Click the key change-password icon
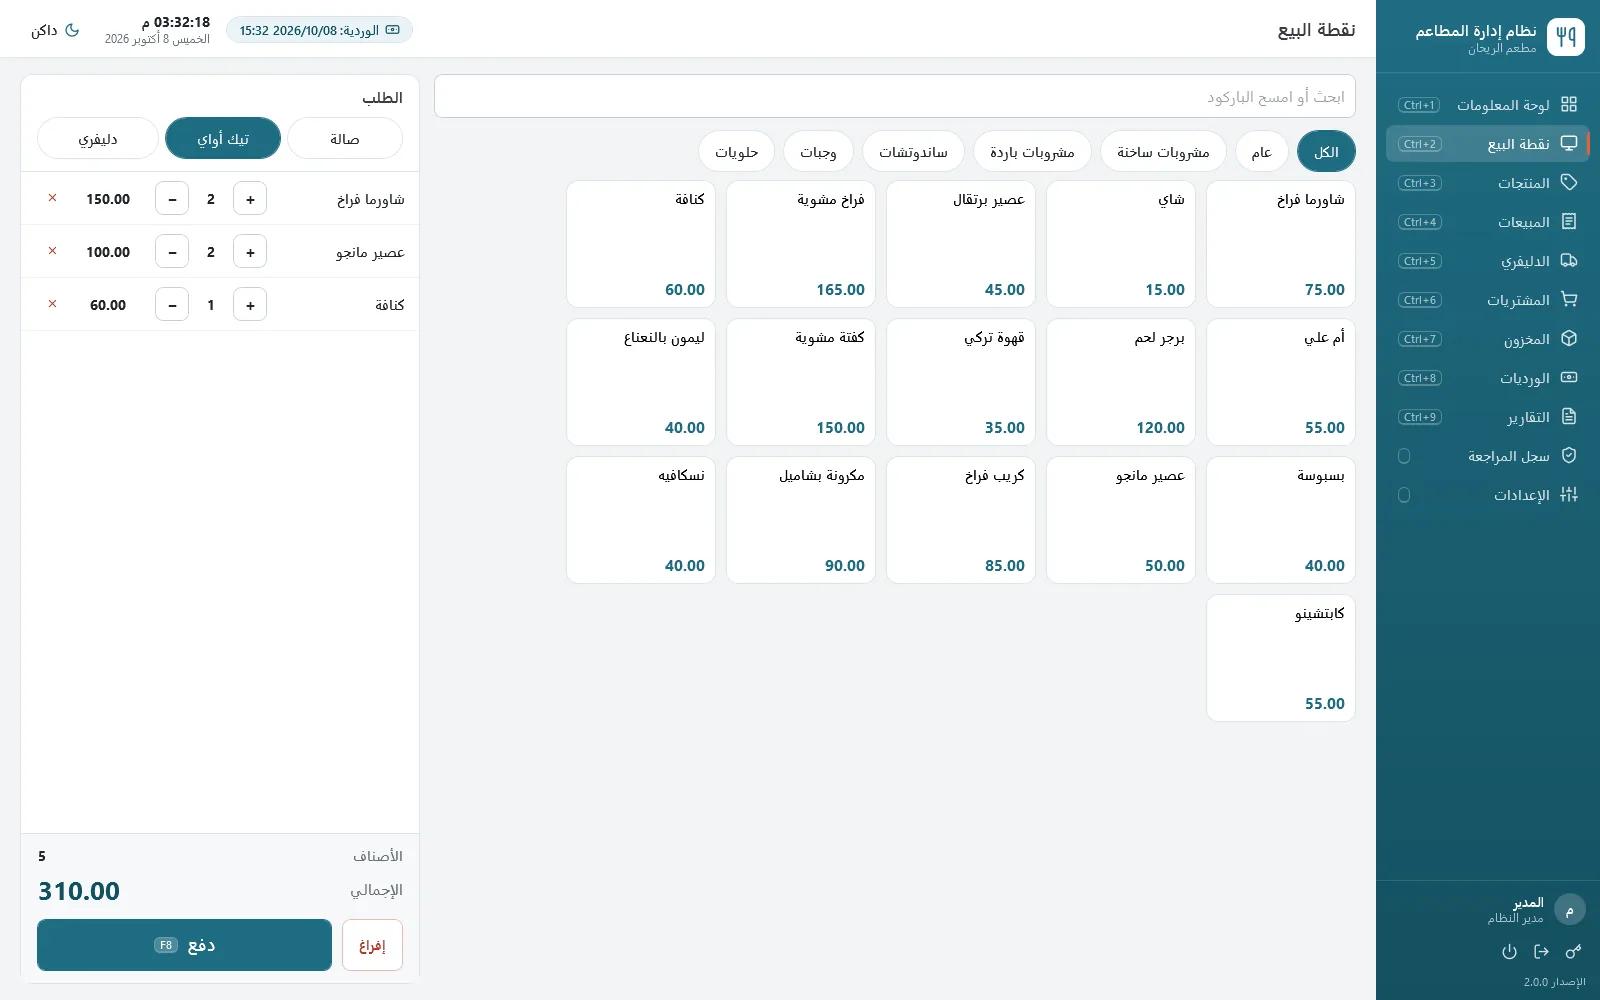1600x1000 pixels. pyautogui.click(x=1573, y=952)
